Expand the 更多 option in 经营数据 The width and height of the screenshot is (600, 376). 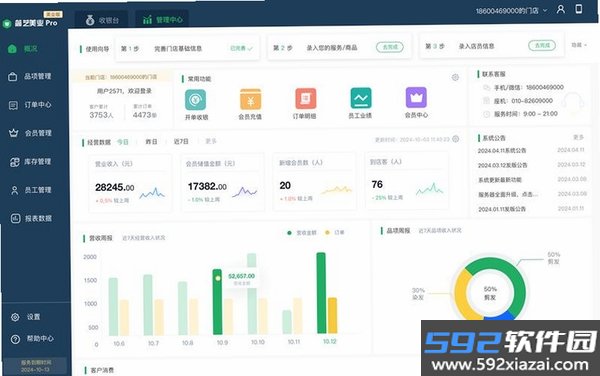click(x=211, y=141)
